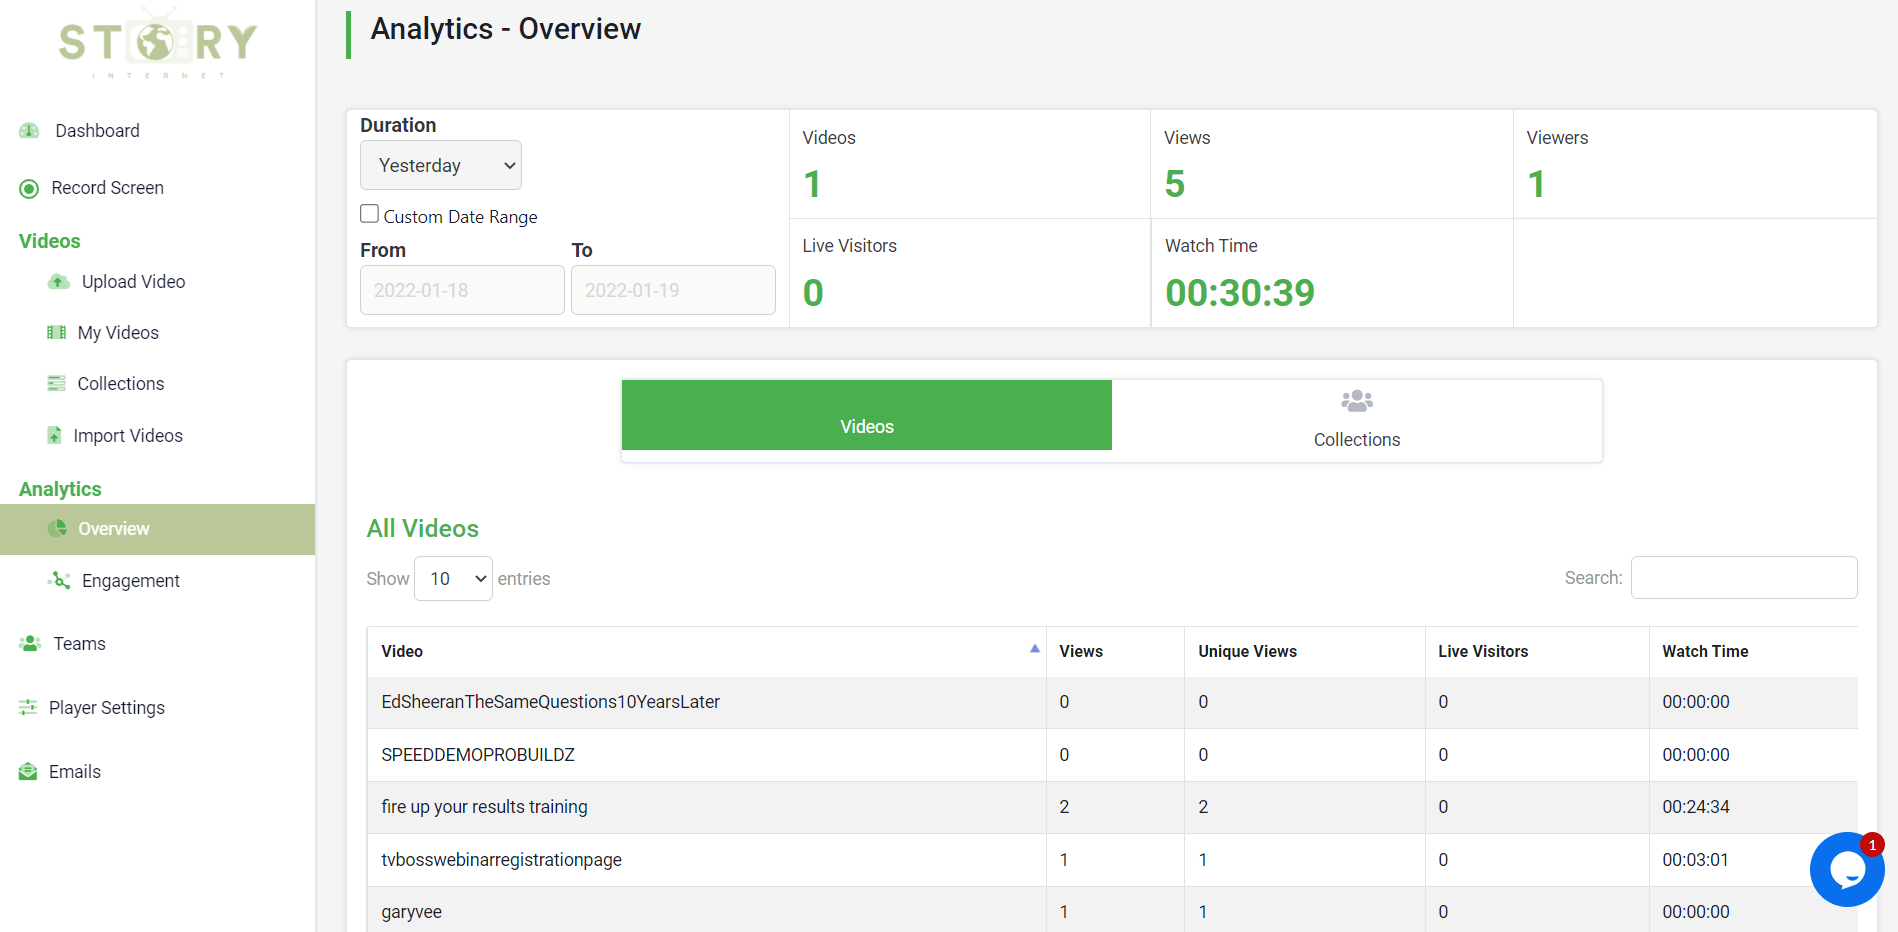Viewport: 1898px width, 932px height.
Task: Click 'fire up your results training' row
Action: click(x=1112, y=807)
